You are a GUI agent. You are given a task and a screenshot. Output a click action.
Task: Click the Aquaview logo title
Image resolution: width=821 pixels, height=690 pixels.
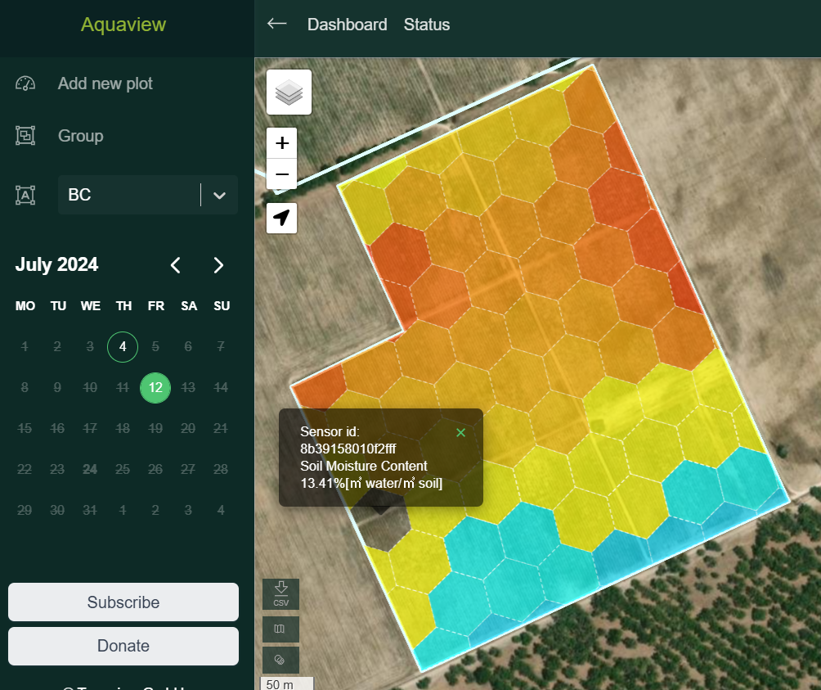pos(123,25)
